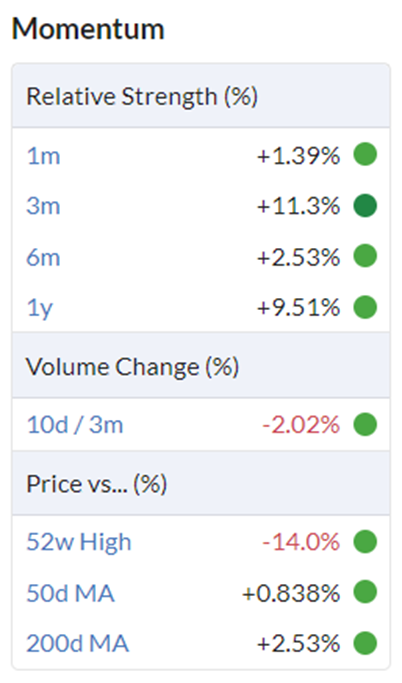Click the 10d / 3m volume link
The height and width of the screenshot is (683, 402).
75,425
